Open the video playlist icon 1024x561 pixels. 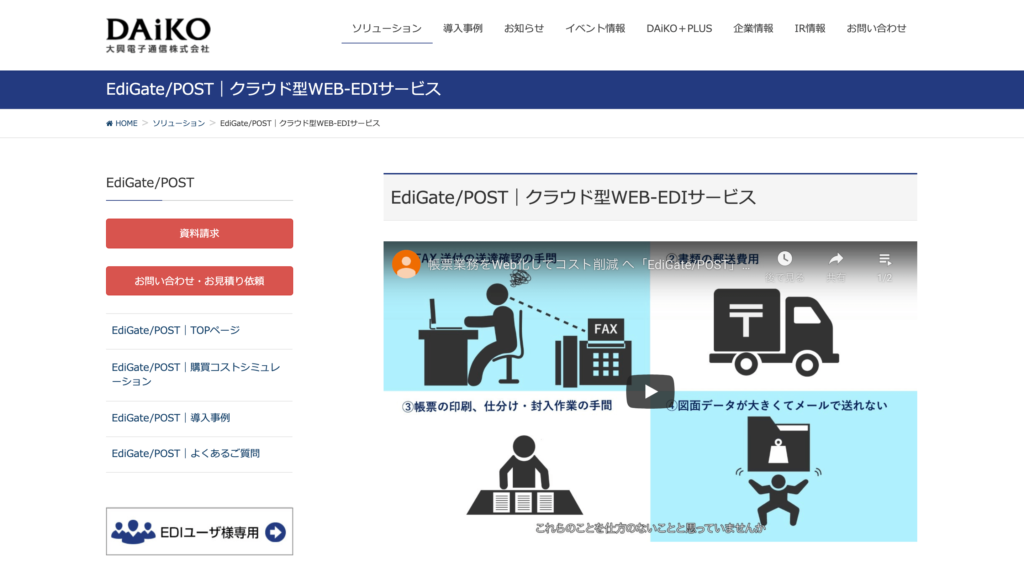click(x=885, y=259)
